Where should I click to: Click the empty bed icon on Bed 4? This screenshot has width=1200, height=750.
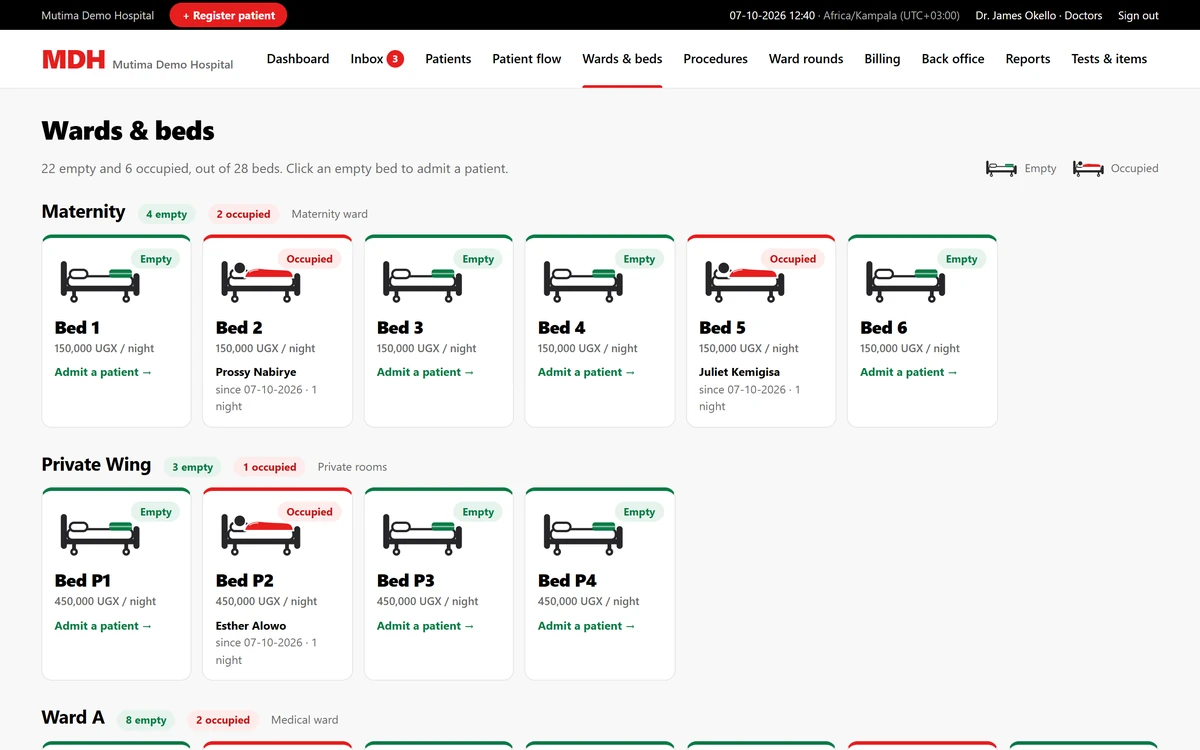click(x=583, y=282)
